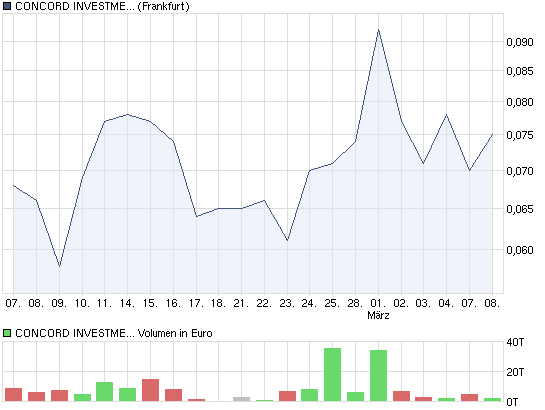Click the 24. date label

310,303
